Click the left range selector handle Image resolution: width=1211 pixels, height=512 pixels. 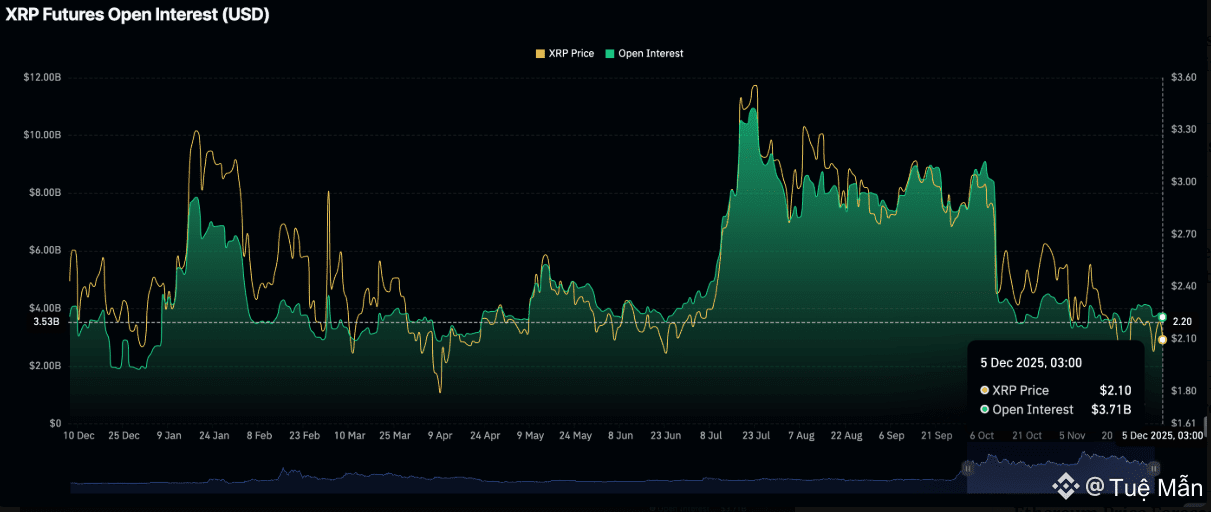pos(967,467)
